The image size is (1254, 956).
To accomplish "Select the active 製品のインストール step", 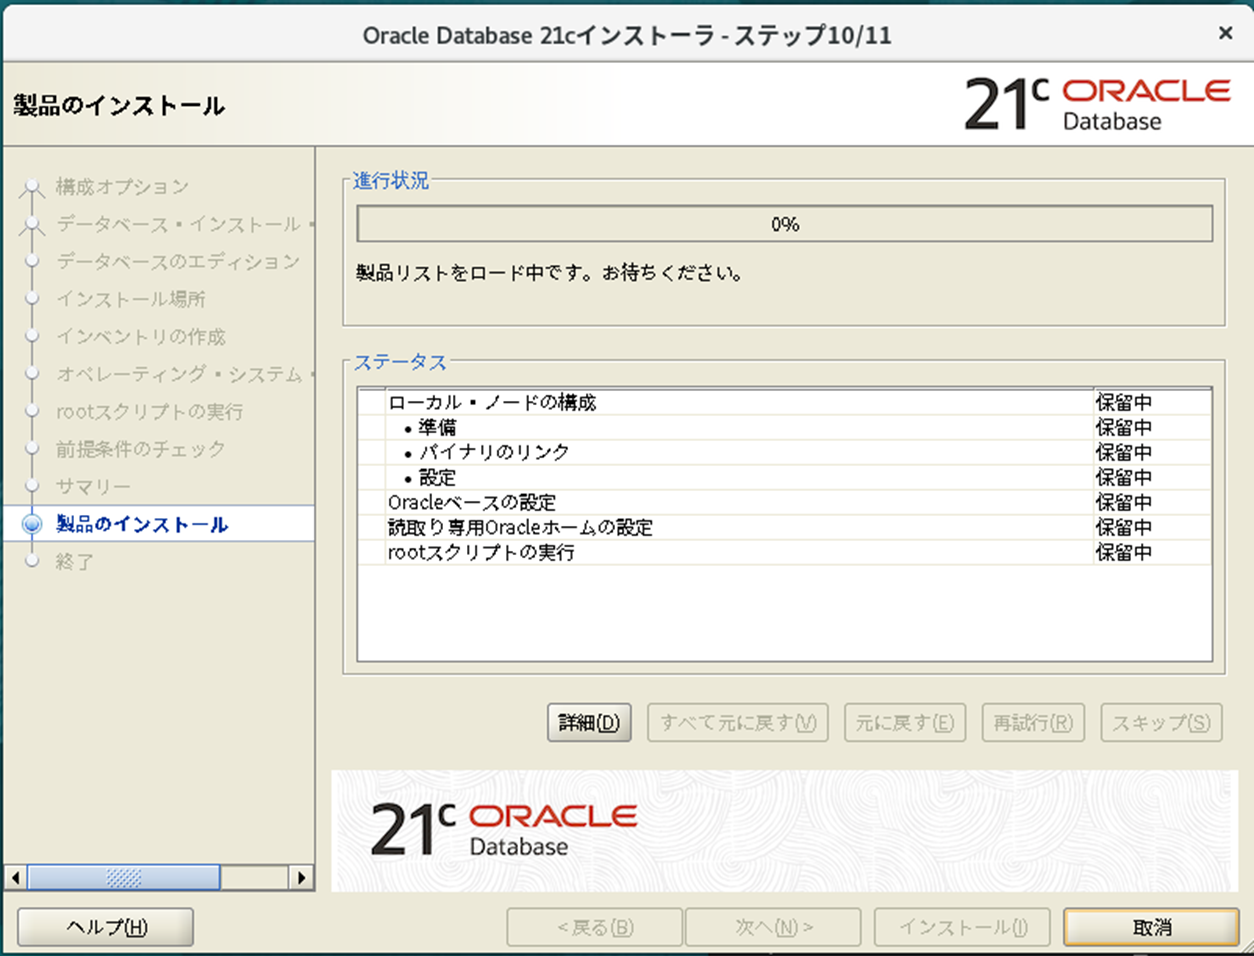I will (x=142, y=524).
